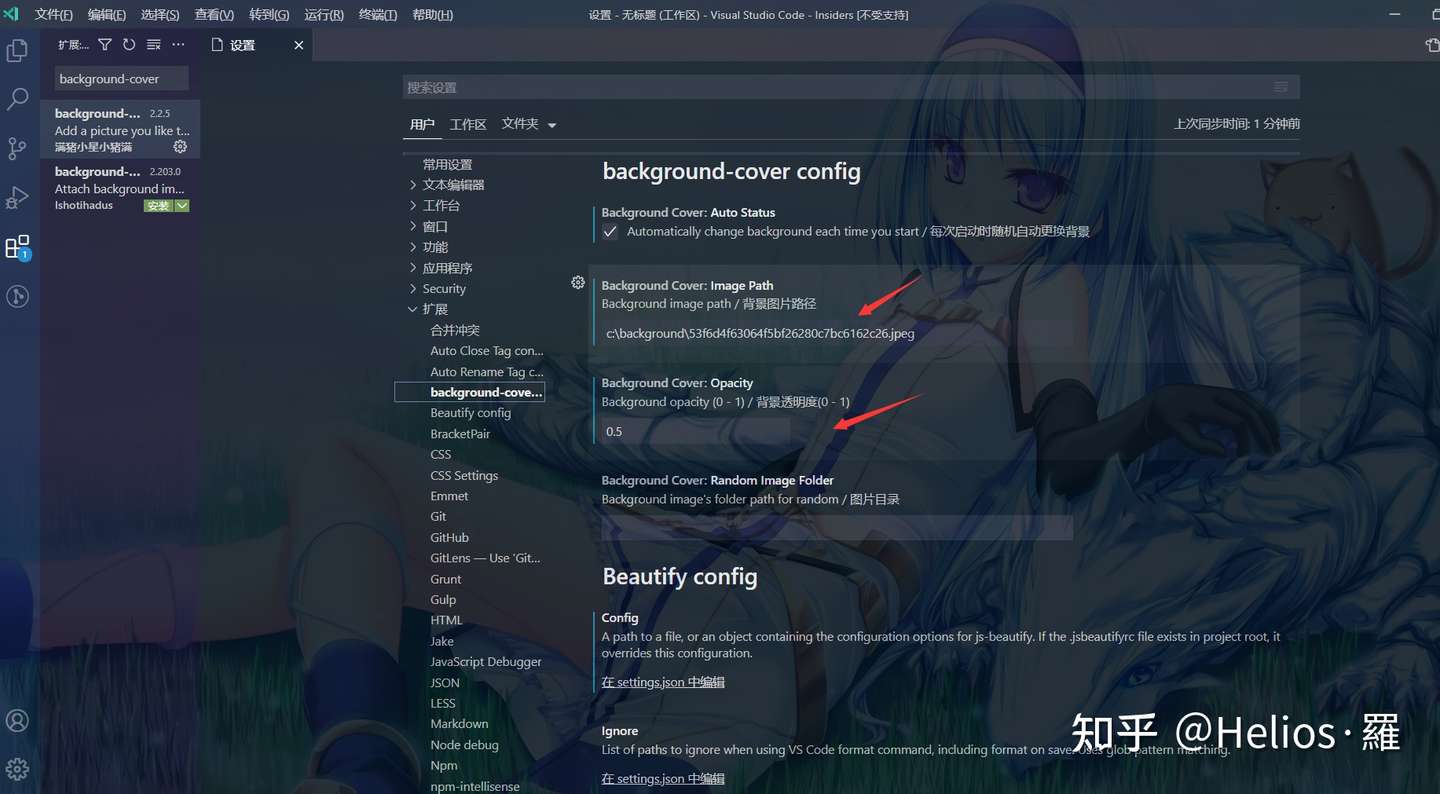Select Node debug in settings tree
This screenshot has height=794, width=1440.
point(464,745)
